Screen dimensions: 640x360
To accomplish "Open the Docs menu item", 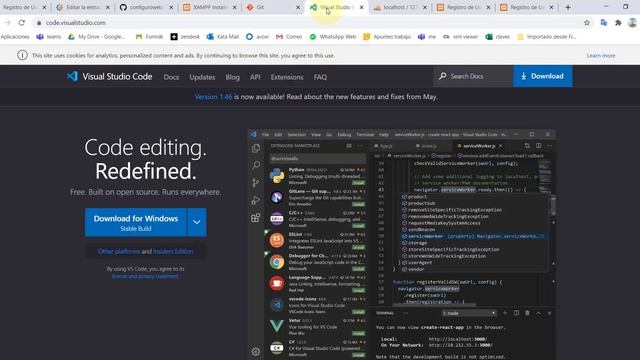I will click(171, 77).
